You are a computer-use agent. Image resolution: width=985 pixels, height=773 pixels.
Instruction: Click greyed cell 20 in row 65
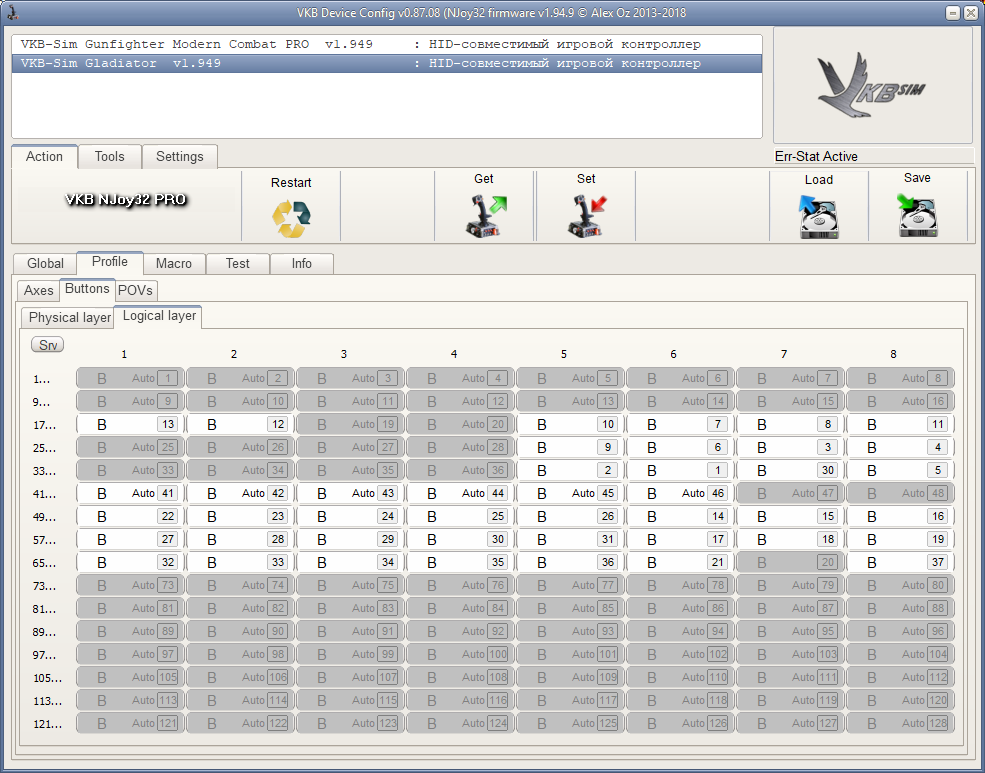click(790, 563)
